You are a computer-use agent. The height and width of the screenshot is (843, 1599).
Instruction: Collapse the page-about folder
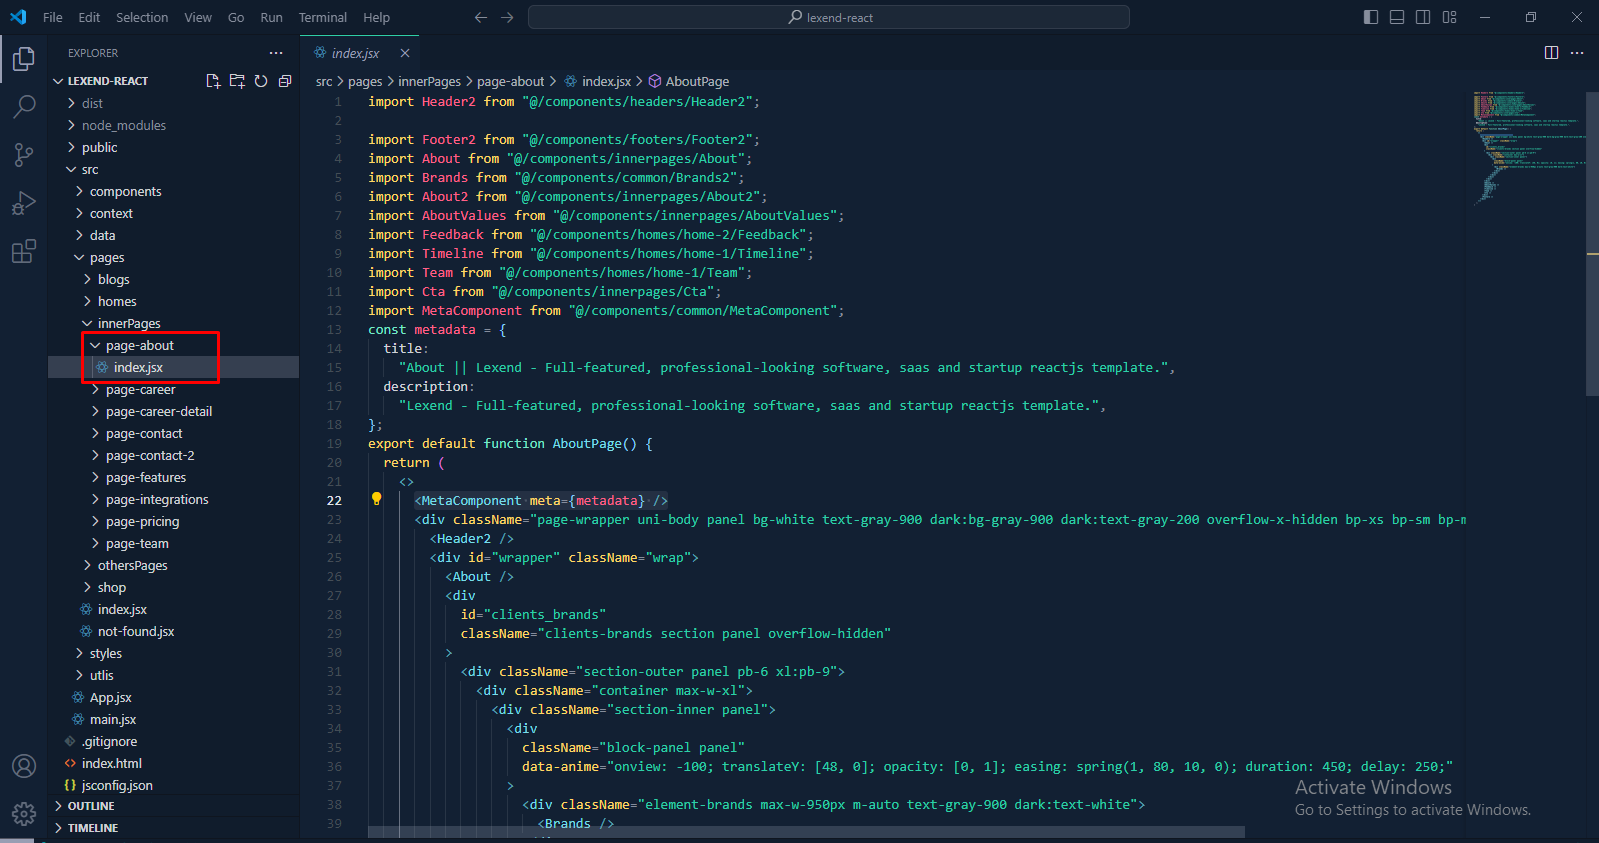(x=139, y=345)
